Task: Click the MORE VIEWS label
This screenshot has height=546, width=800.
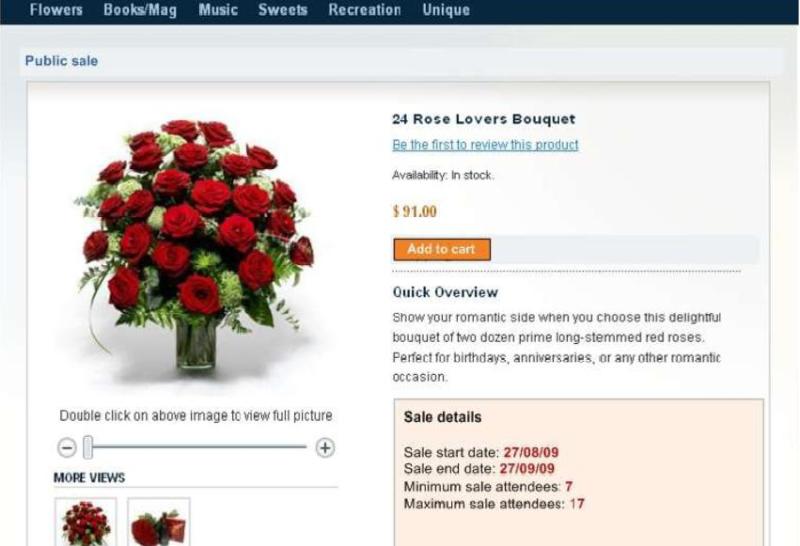Action: pos(89,478)
